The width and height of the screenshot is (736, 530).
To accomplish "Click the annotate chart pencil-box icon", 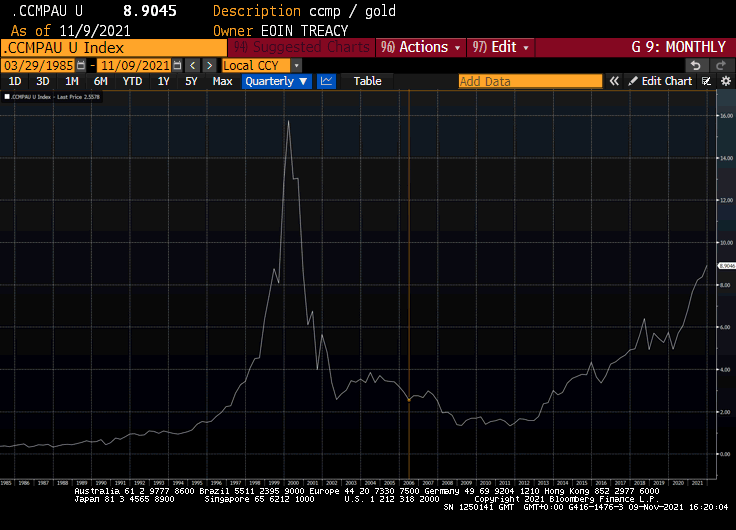I will pos(707,81).
